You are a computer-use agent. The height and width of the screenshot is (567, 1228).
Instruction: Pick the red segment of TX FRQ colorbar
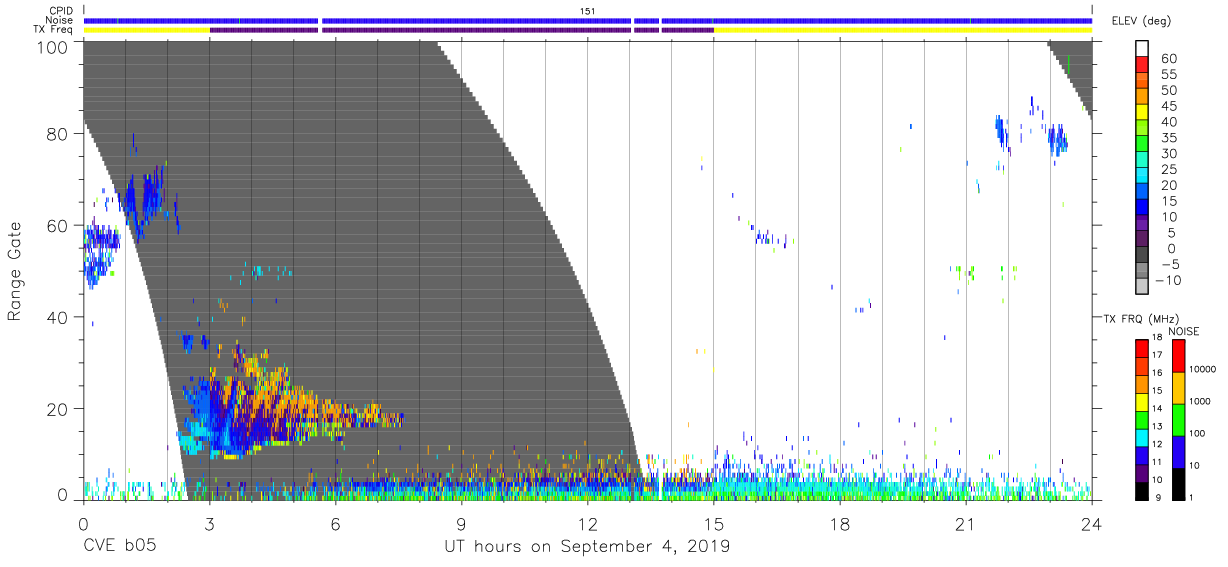pos(1142,348)
